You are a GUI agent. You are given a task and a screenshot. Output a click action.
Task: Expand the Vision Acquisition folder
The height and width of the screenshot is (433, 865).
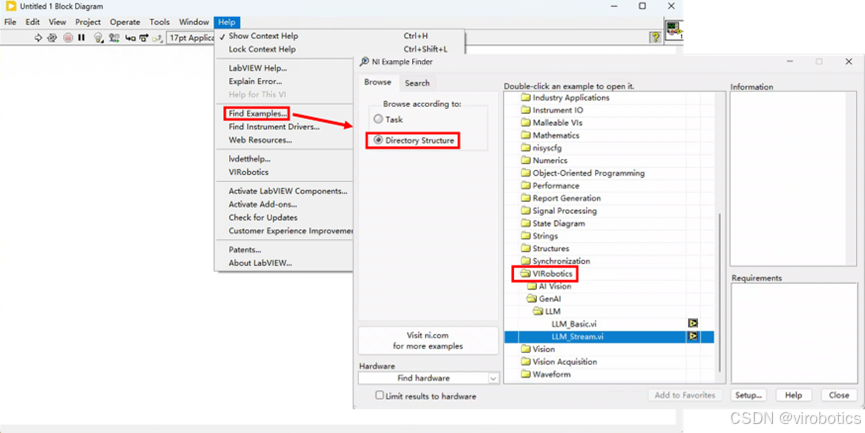[526, 361]
